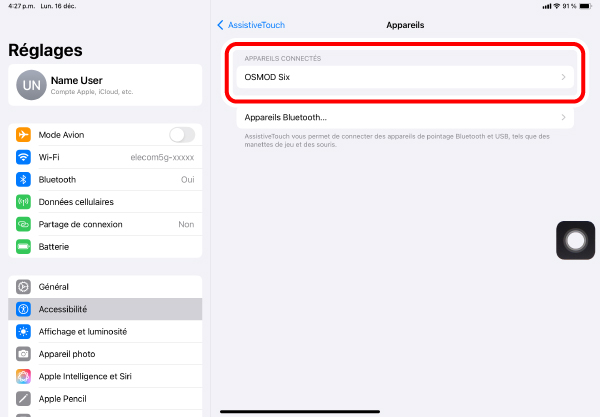This screenshot has height=419, width=600.
Task: Expand Appareils Bluetooth… chevron
Action: 563,117
